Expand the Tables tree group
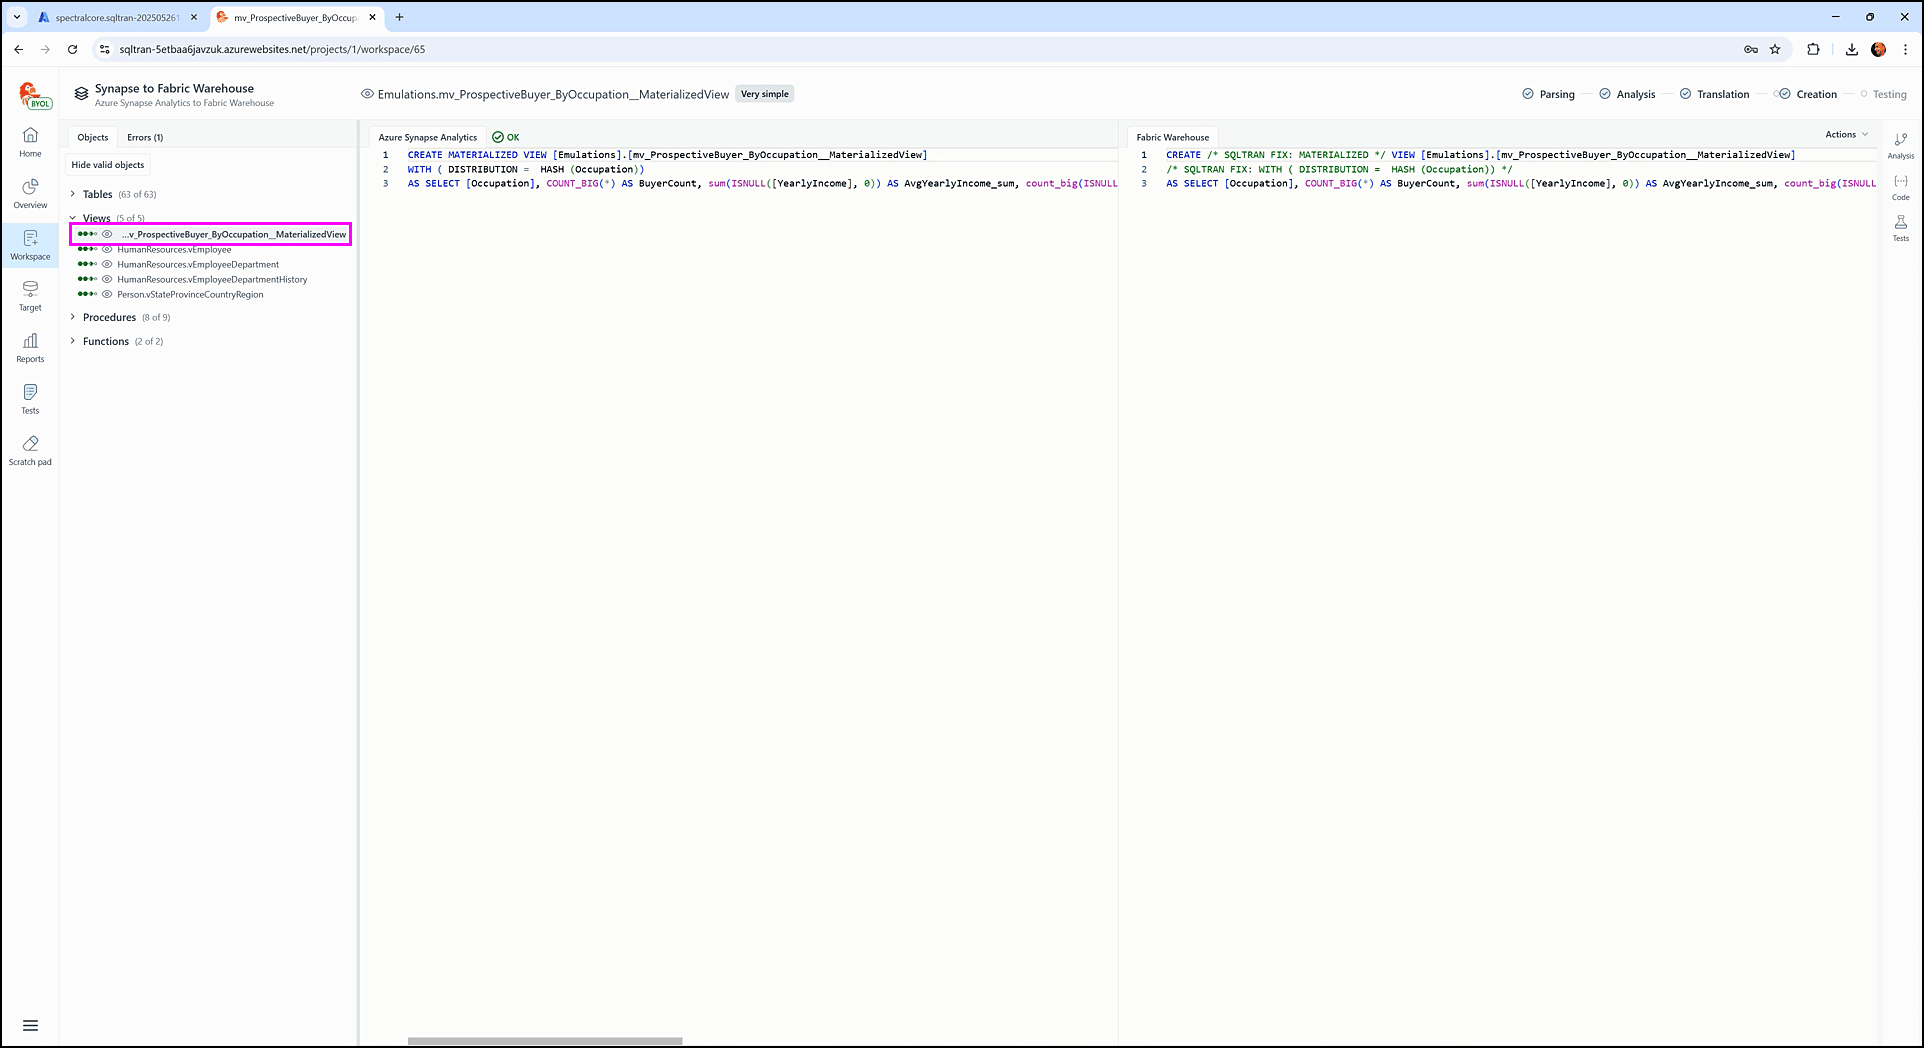 [x=73, y=194]
